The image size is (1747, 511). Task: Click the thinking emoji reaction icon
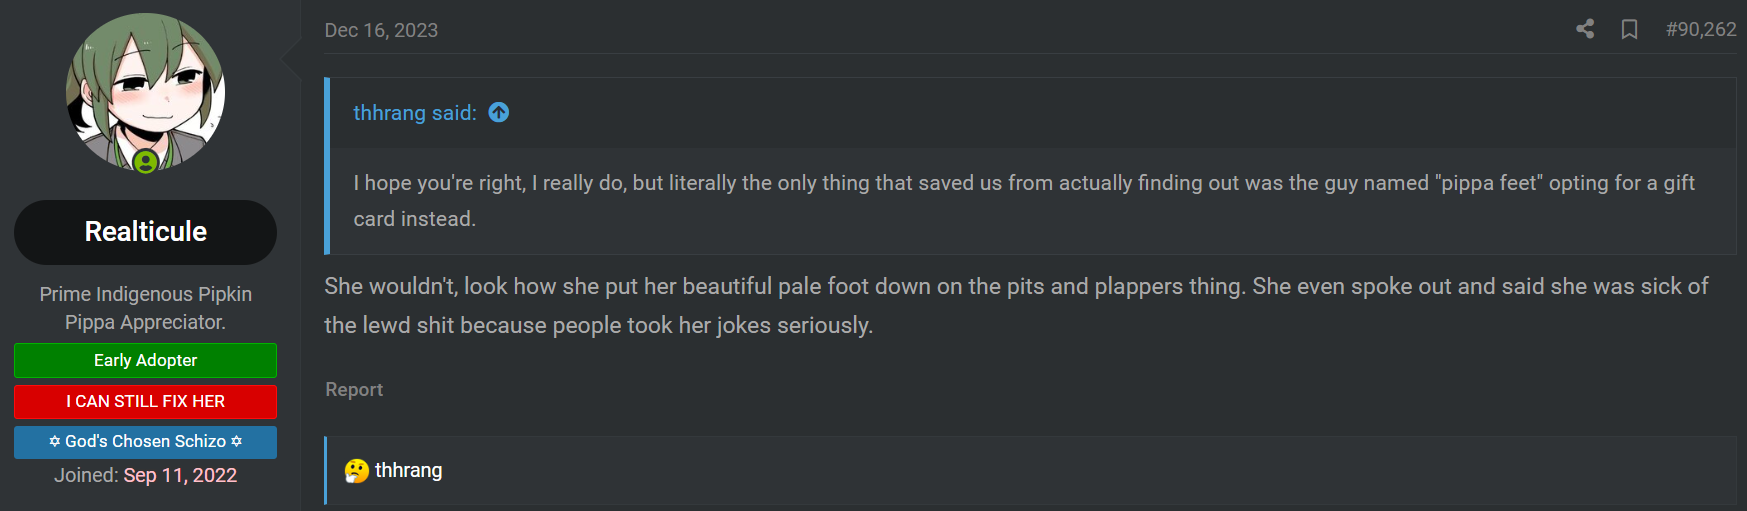click(357, 471)
